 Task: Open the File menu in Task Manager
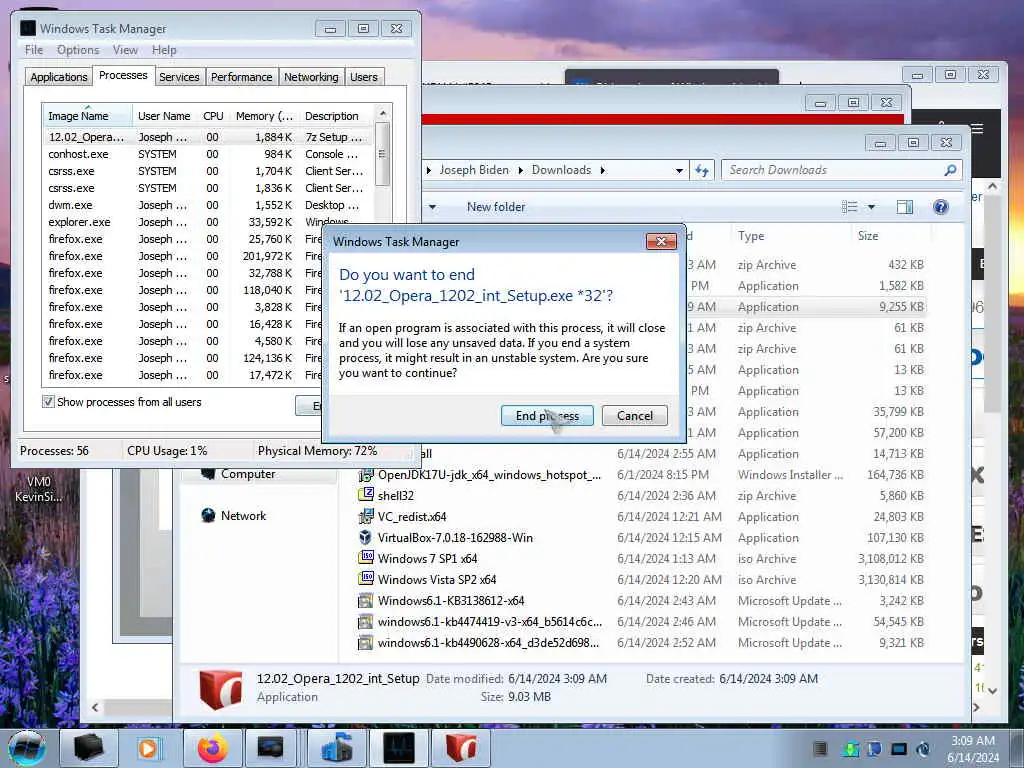(34, 50)
